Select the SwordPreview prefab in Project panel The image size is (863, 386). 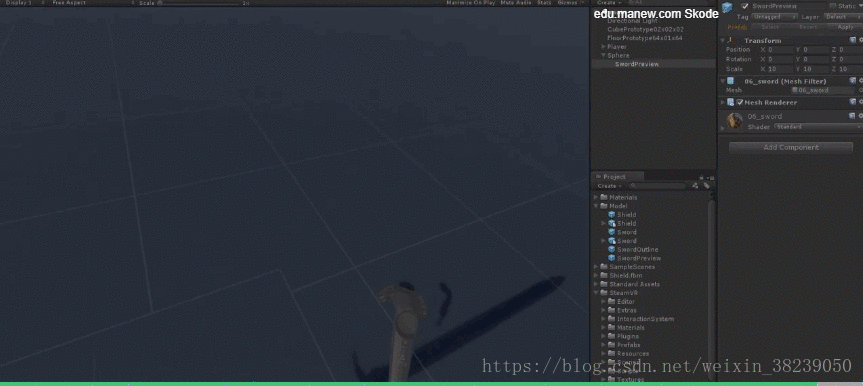pyautogui.click(x=634, y=258)
